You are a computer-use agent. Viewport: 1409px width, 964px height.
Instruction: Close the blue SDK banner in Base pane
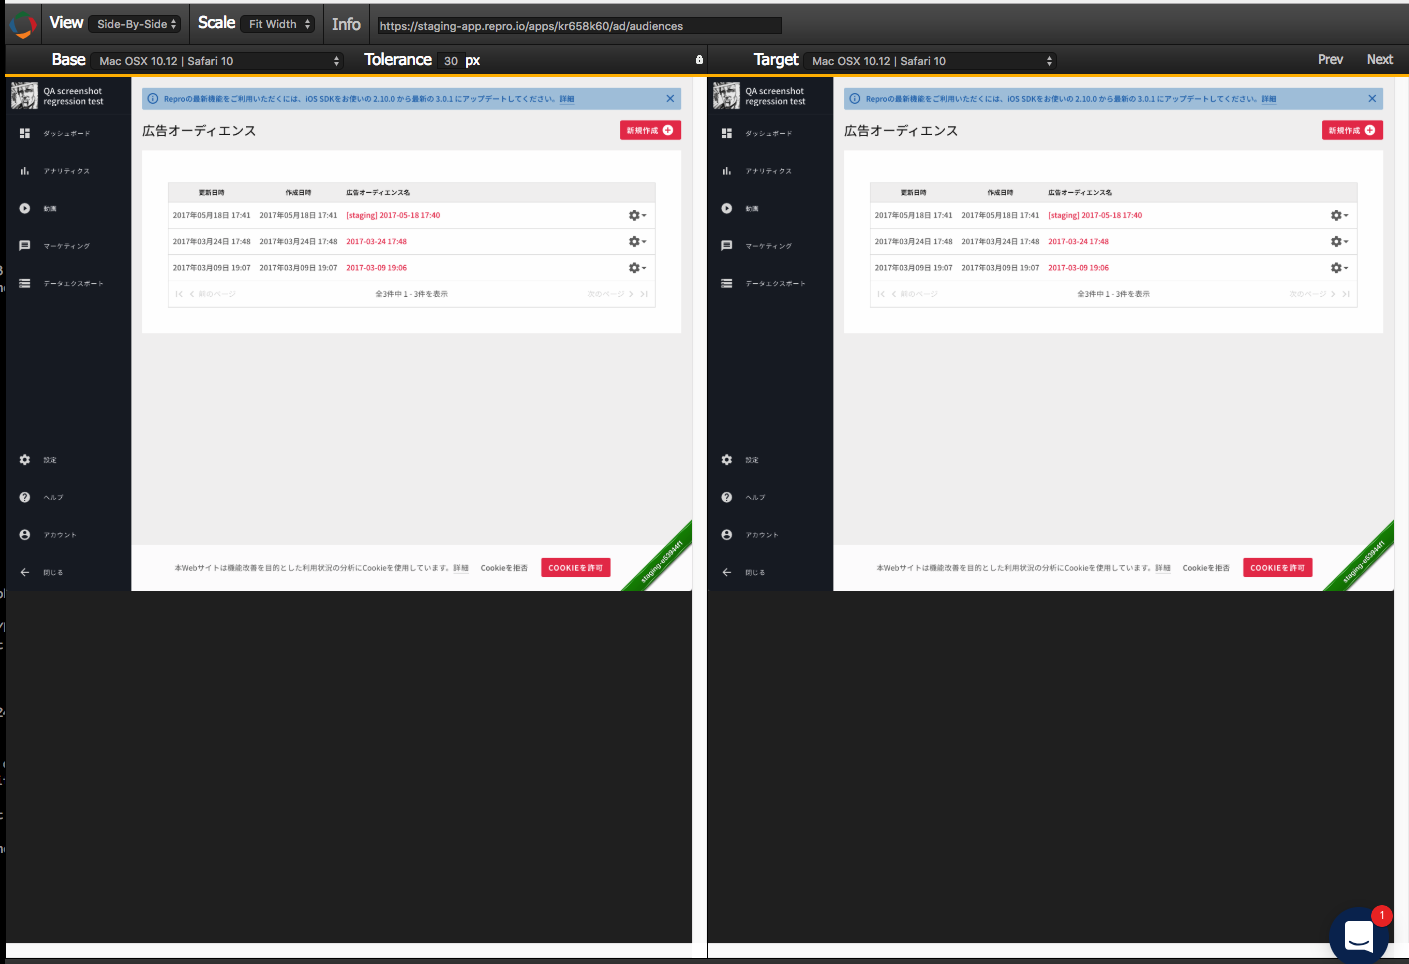pyautogui.click(x=670, y=98)
